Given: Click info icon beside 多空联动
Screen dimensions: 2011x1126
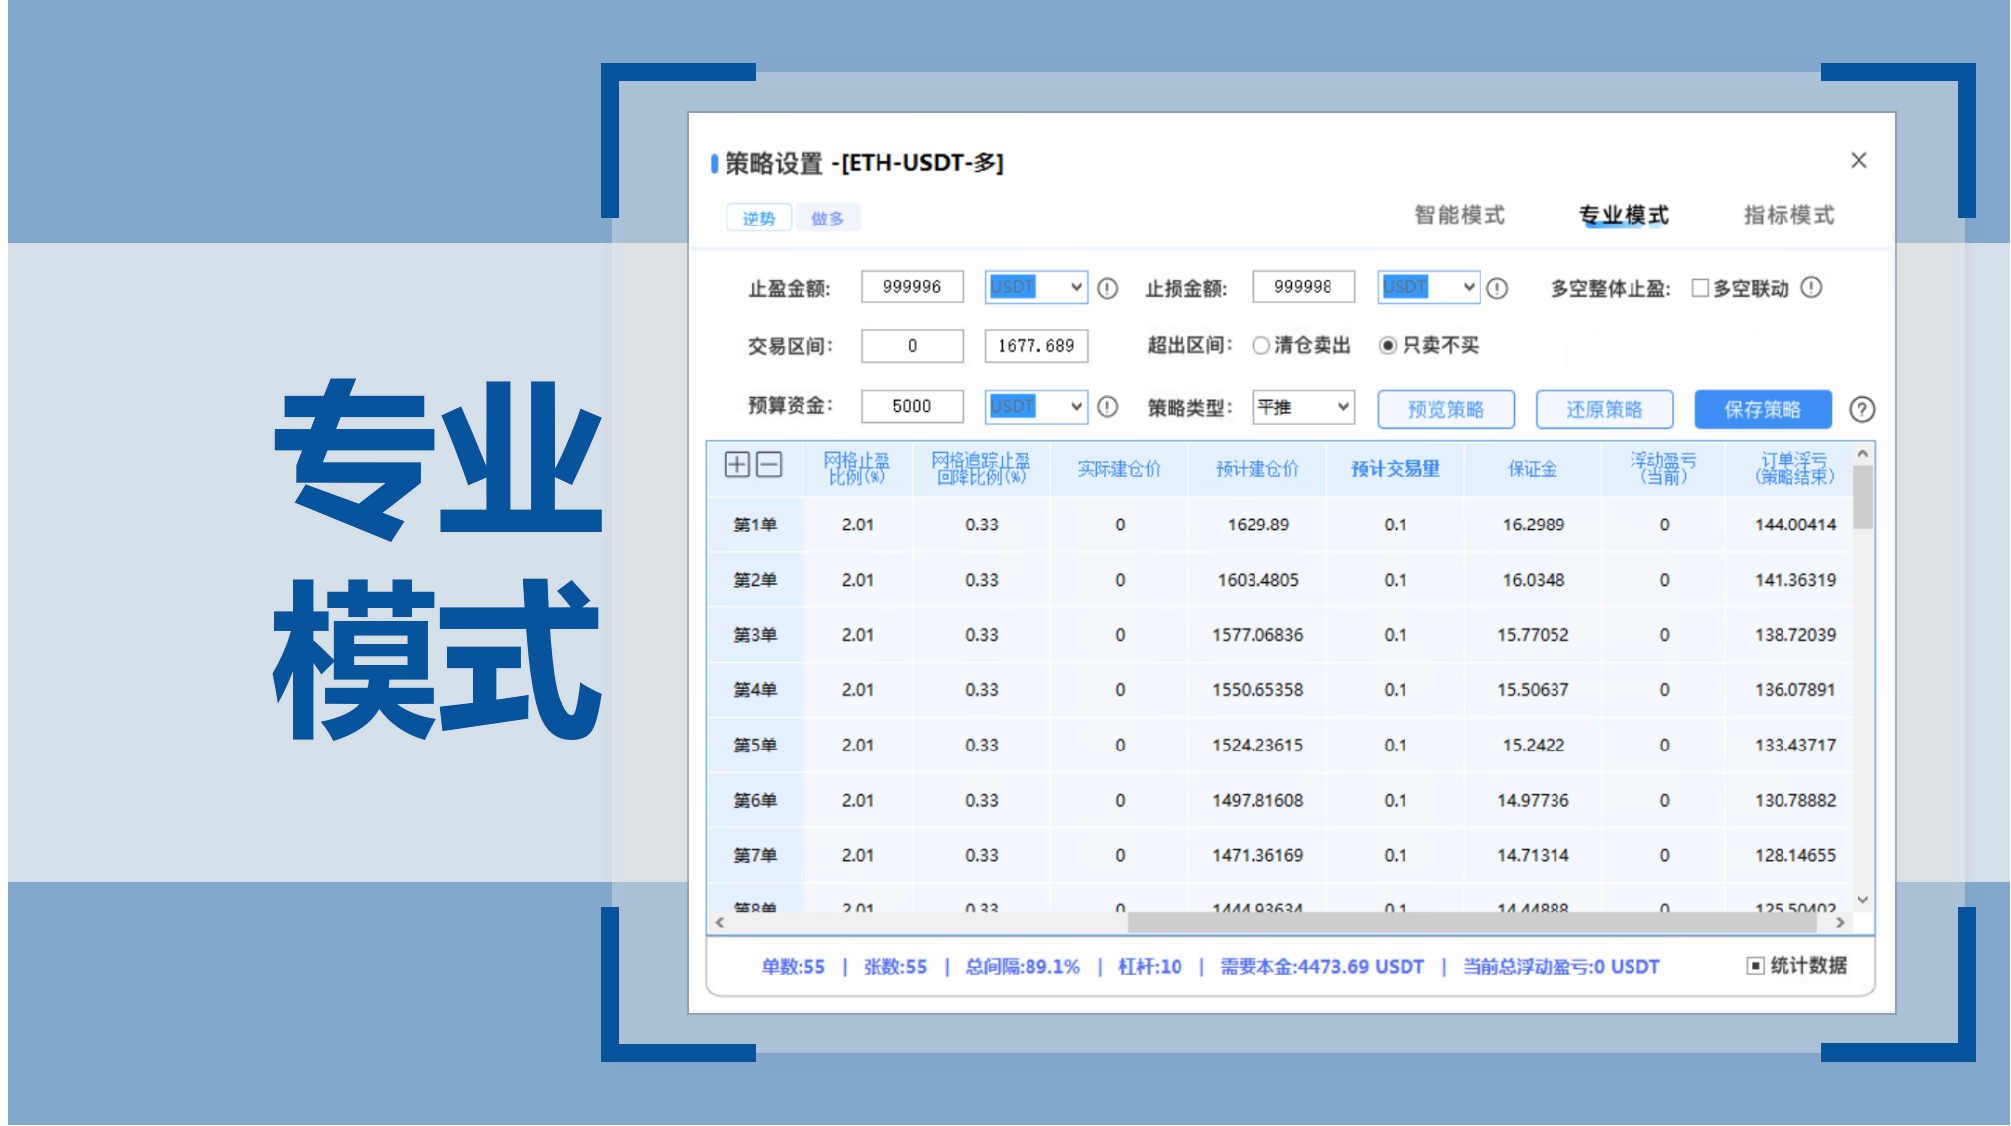Looking at the screenshot, I should point(1811,287).
